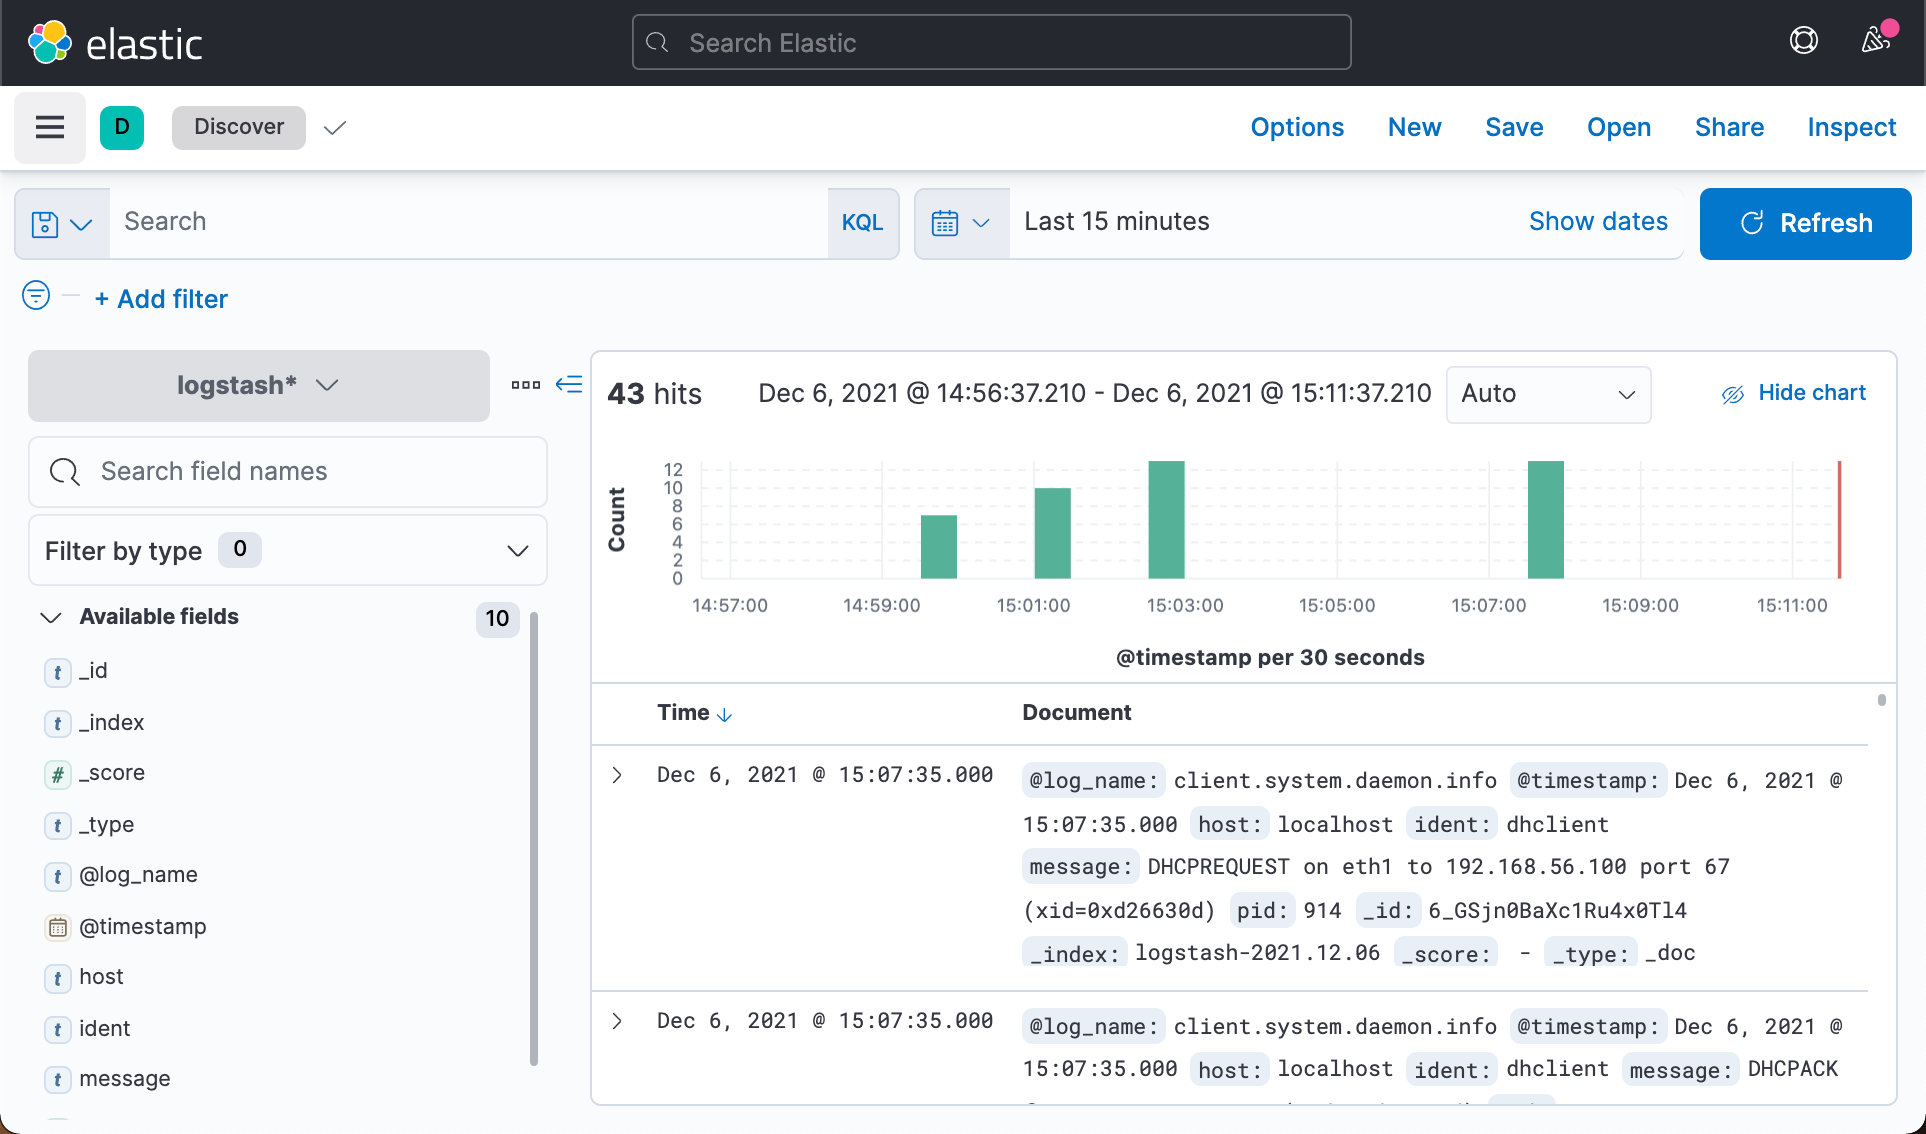Open the date picker calendar
1926x1134 pixels.
(x=960, y=223)
